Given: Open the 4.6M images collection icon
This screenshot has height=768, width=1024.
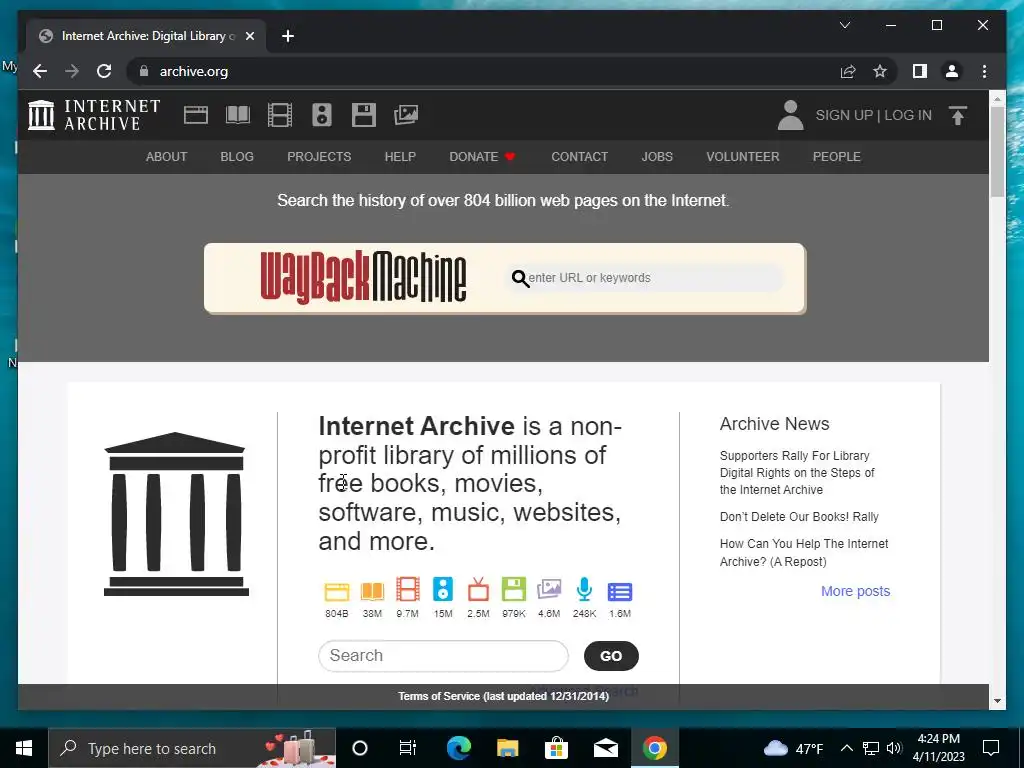Looking at the screenshot, I should tap(549, 590).
